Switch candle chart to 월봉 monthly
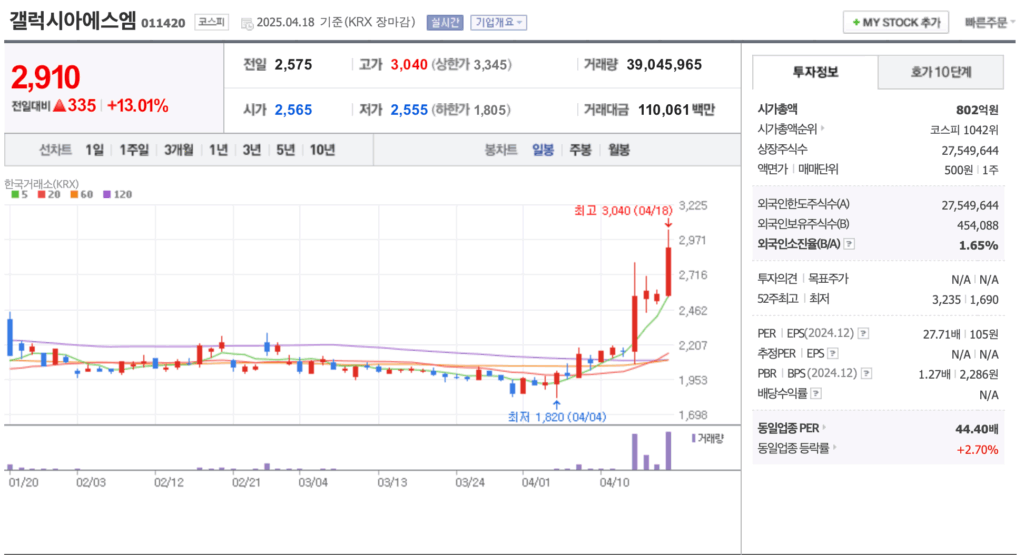 (x=618, y=150)
